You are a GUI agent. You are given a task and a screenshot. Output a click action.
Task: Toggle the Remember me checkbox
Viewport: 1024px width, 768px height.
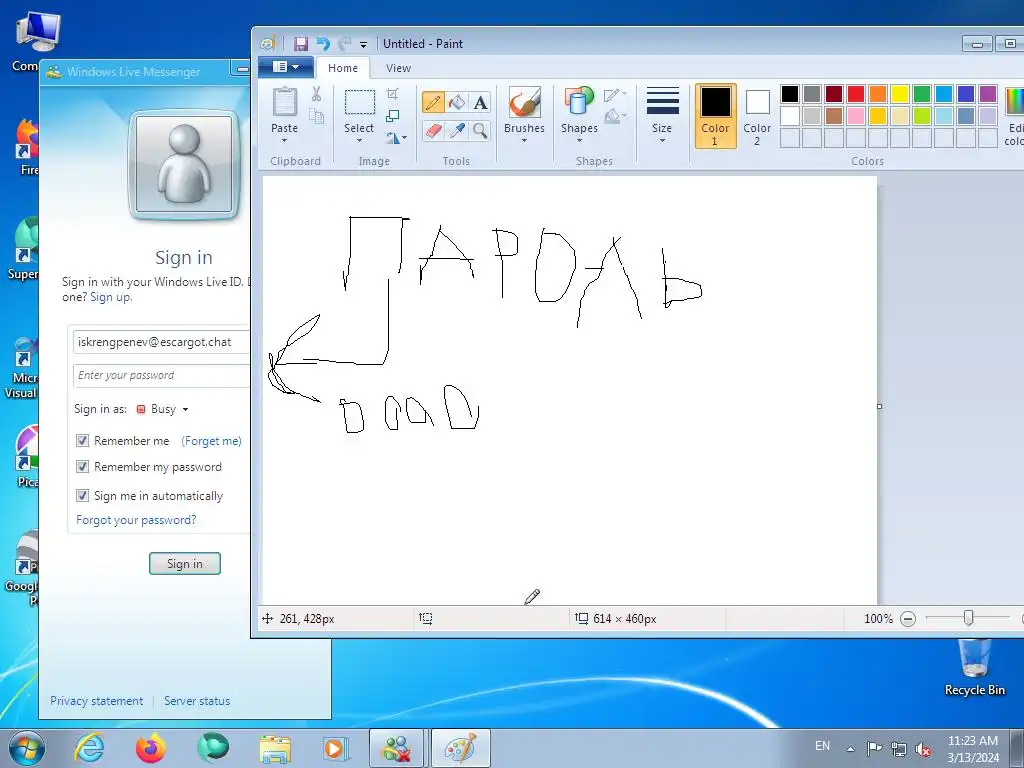(82, 441)
